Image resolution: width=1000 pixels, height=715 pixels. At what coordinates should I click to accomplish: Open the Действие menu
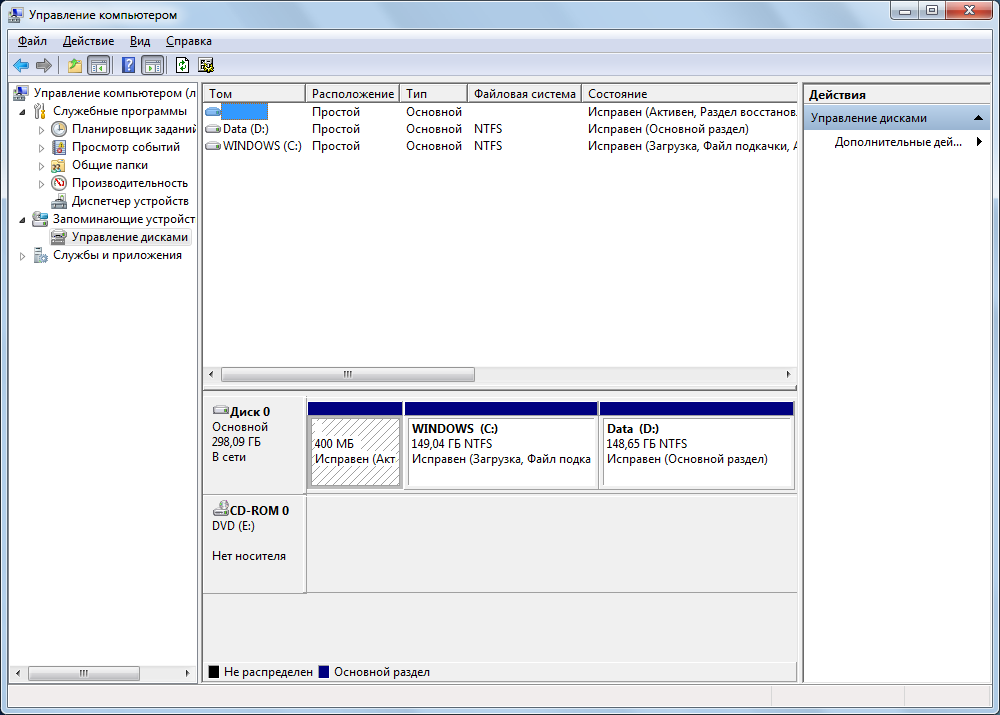point(88,41)
